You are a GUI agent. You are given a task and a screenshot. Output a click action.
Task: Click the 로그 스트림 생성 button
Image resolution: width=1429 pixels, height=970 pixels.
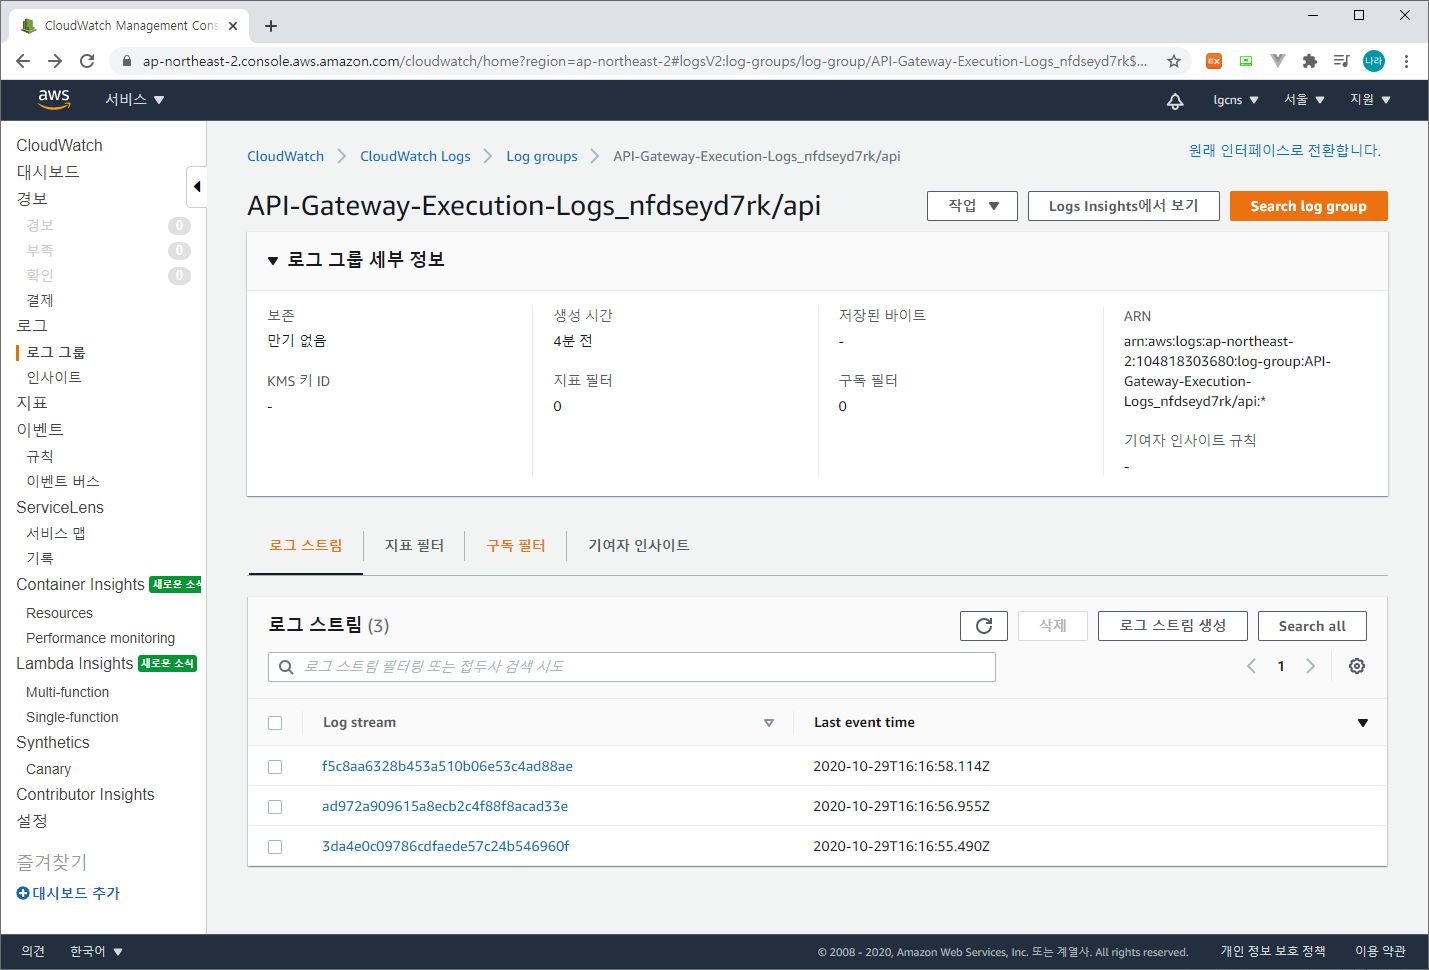[x=1173, y=626]
